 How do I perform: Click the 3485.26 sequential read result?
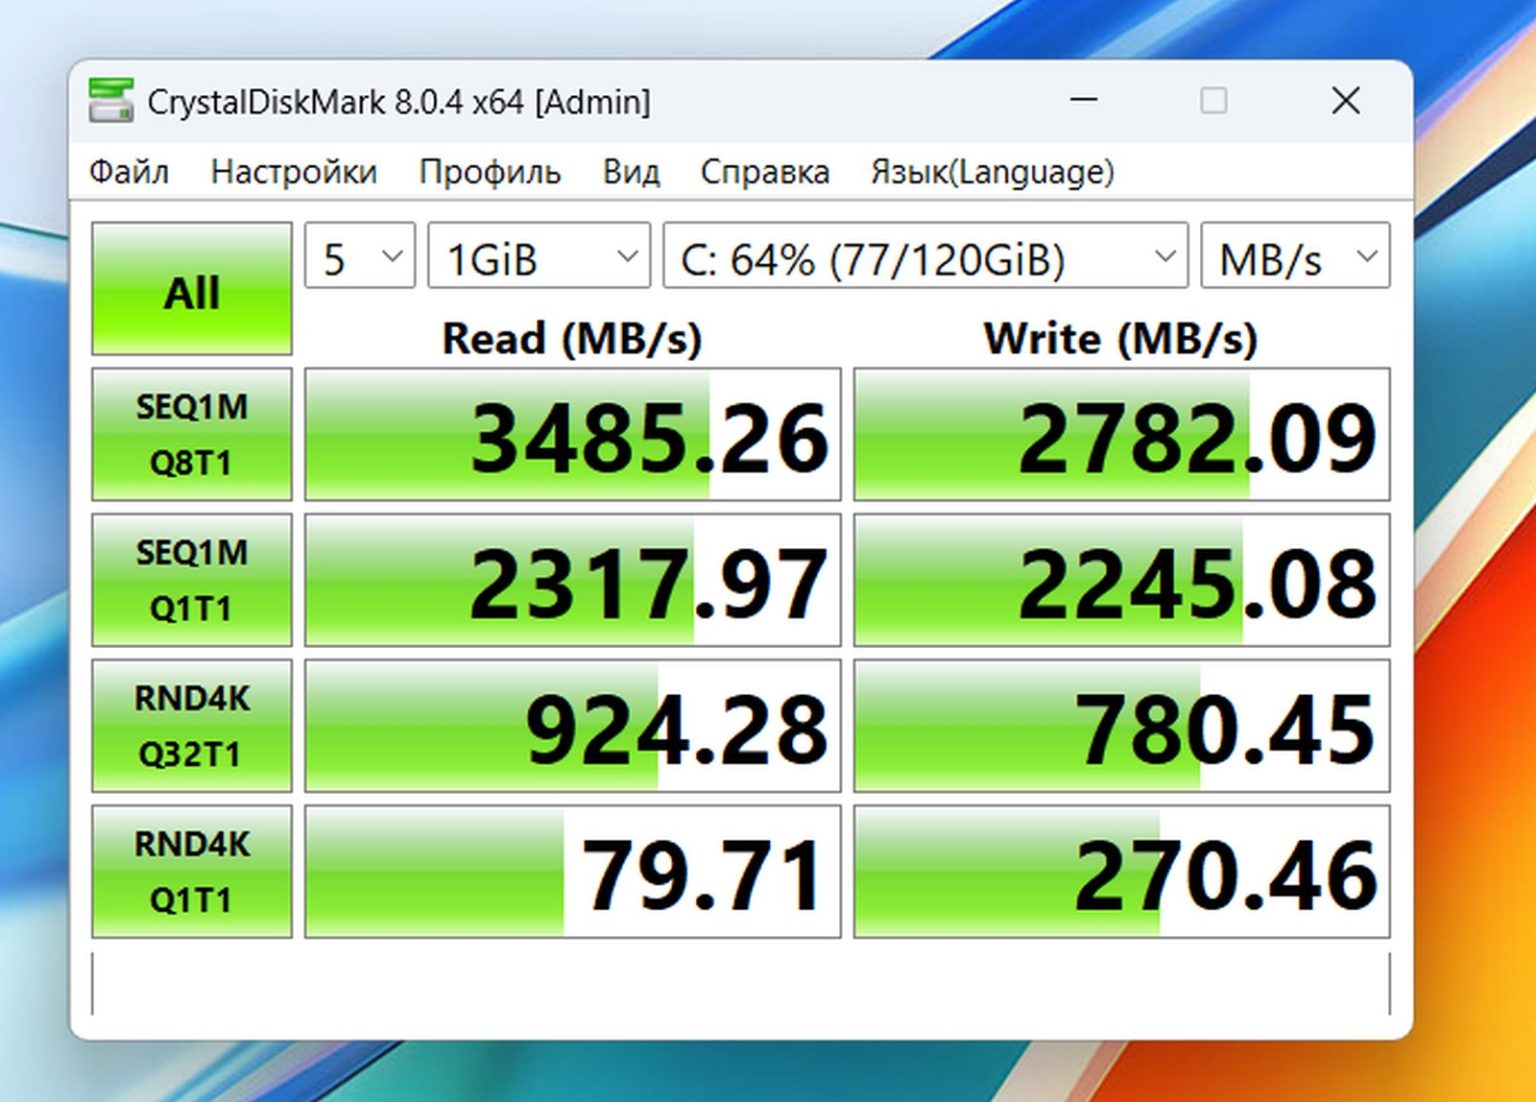click(573, 435)
